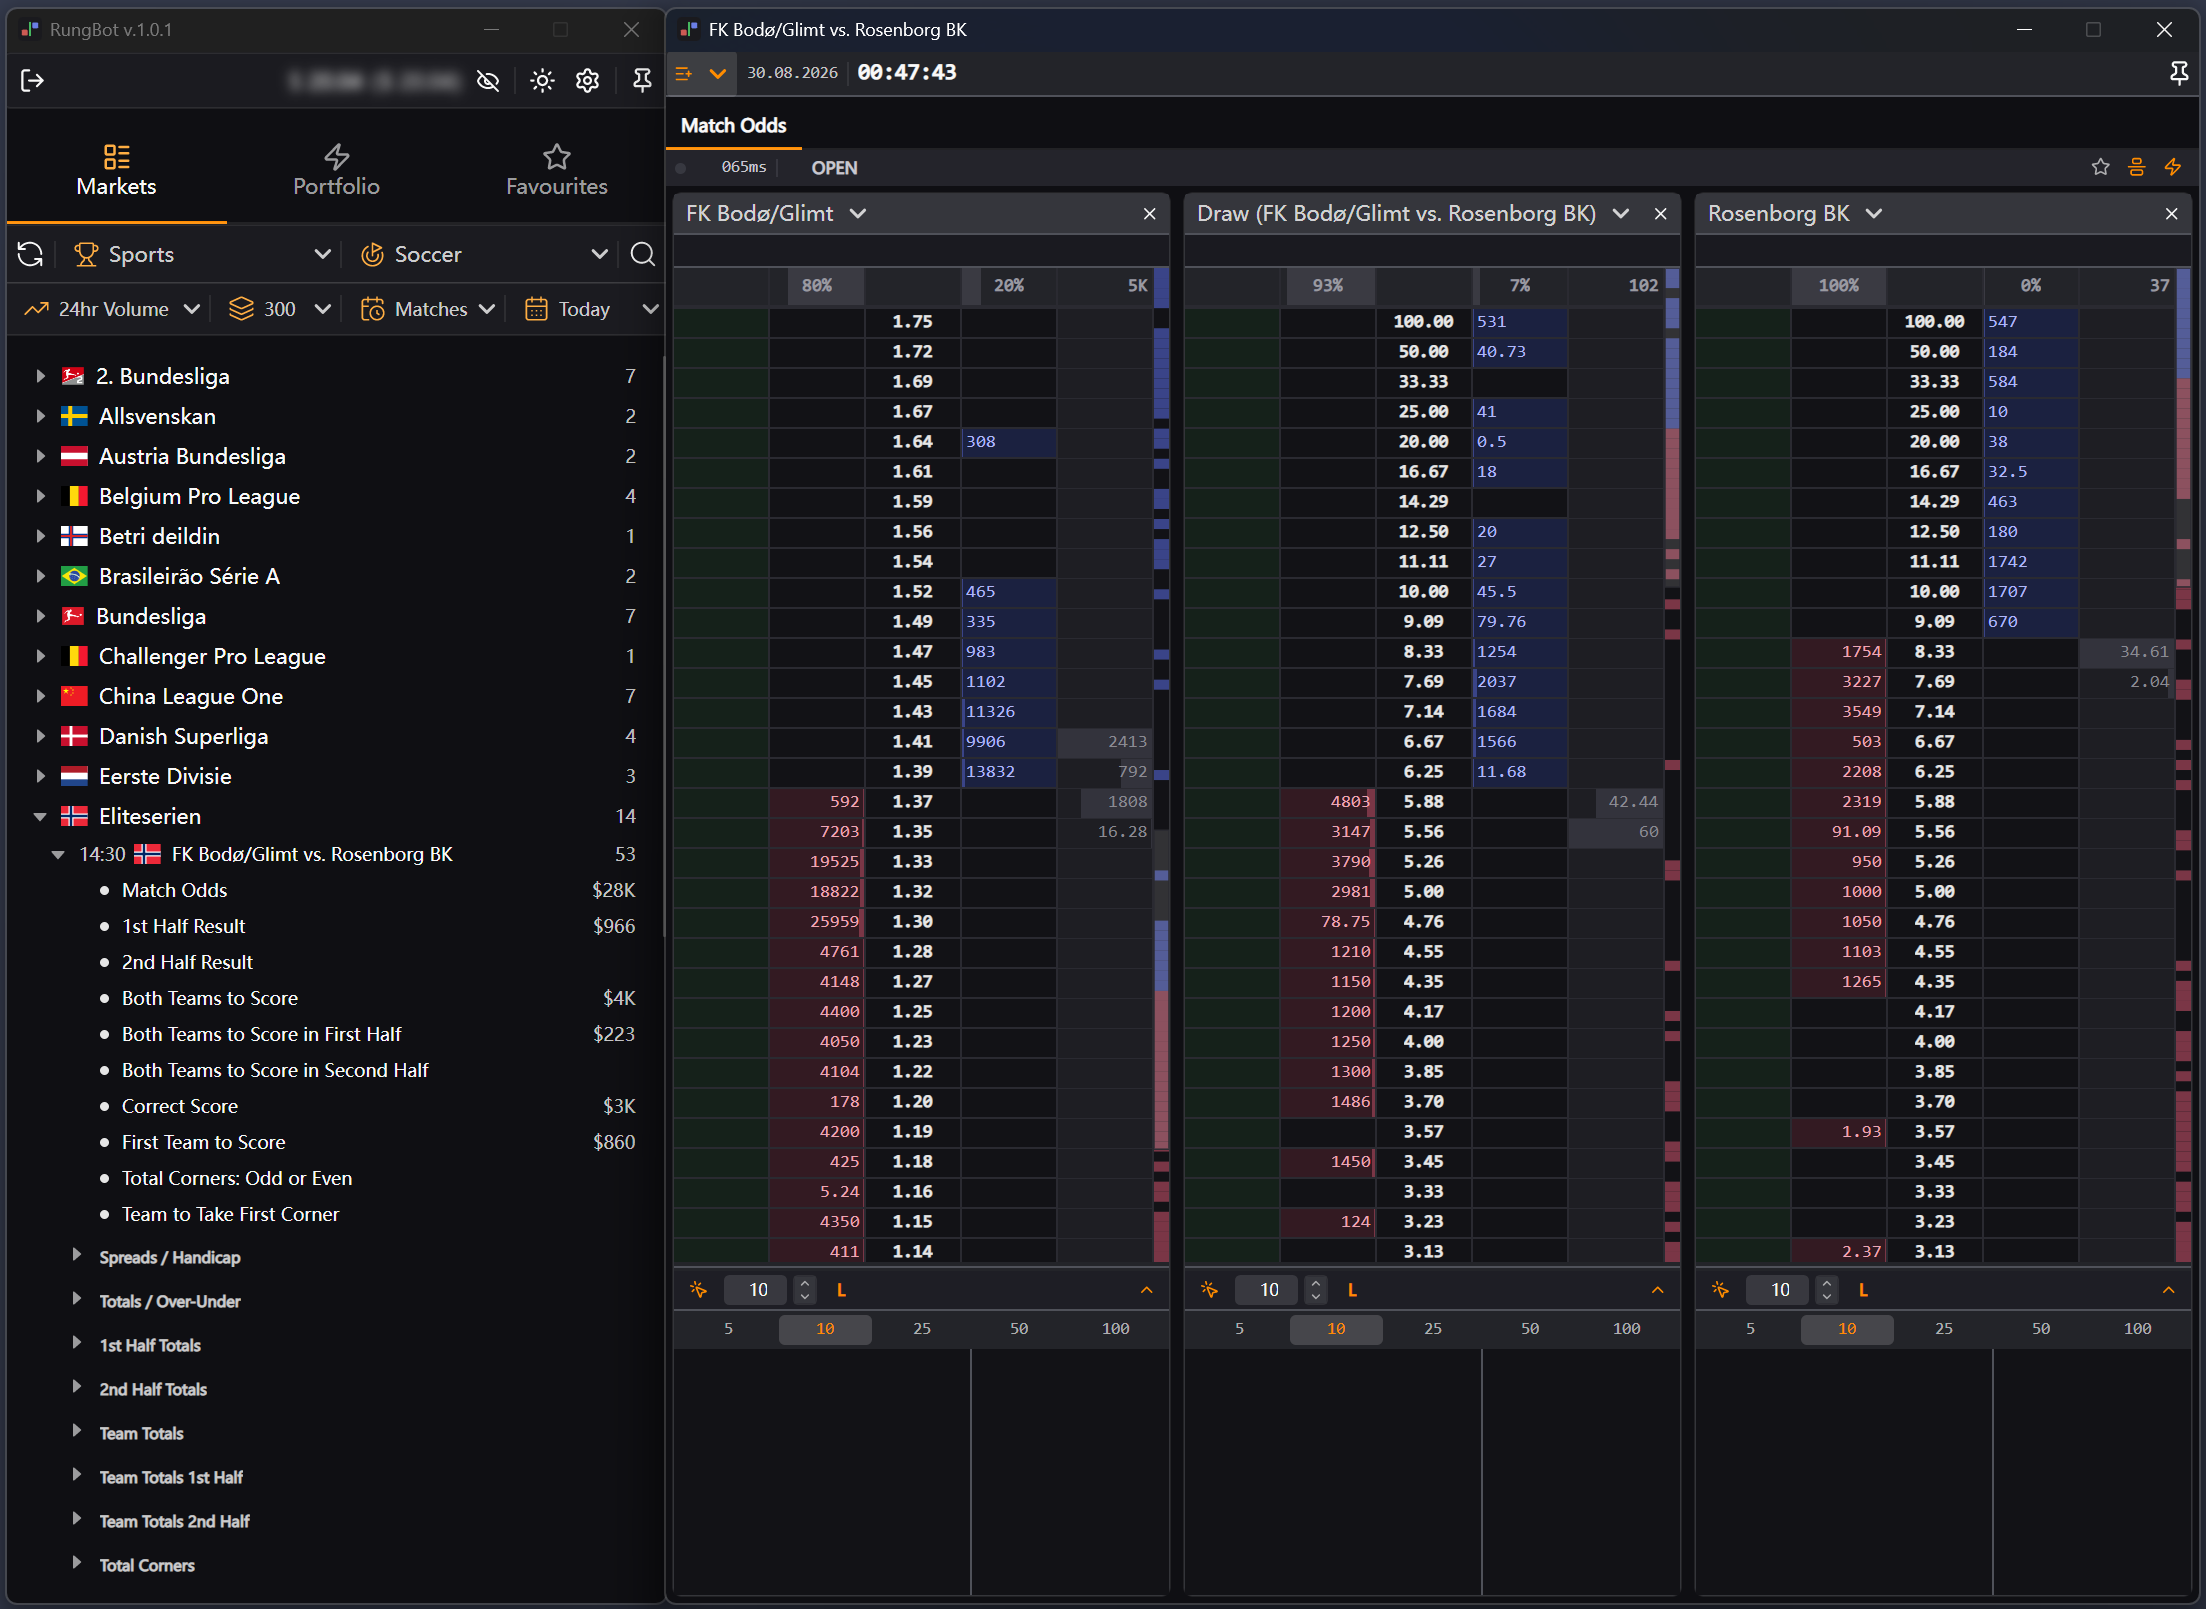2206x1609 pixels.
Task: Expand the Total Corners group
Action: tap(76, 1563)
